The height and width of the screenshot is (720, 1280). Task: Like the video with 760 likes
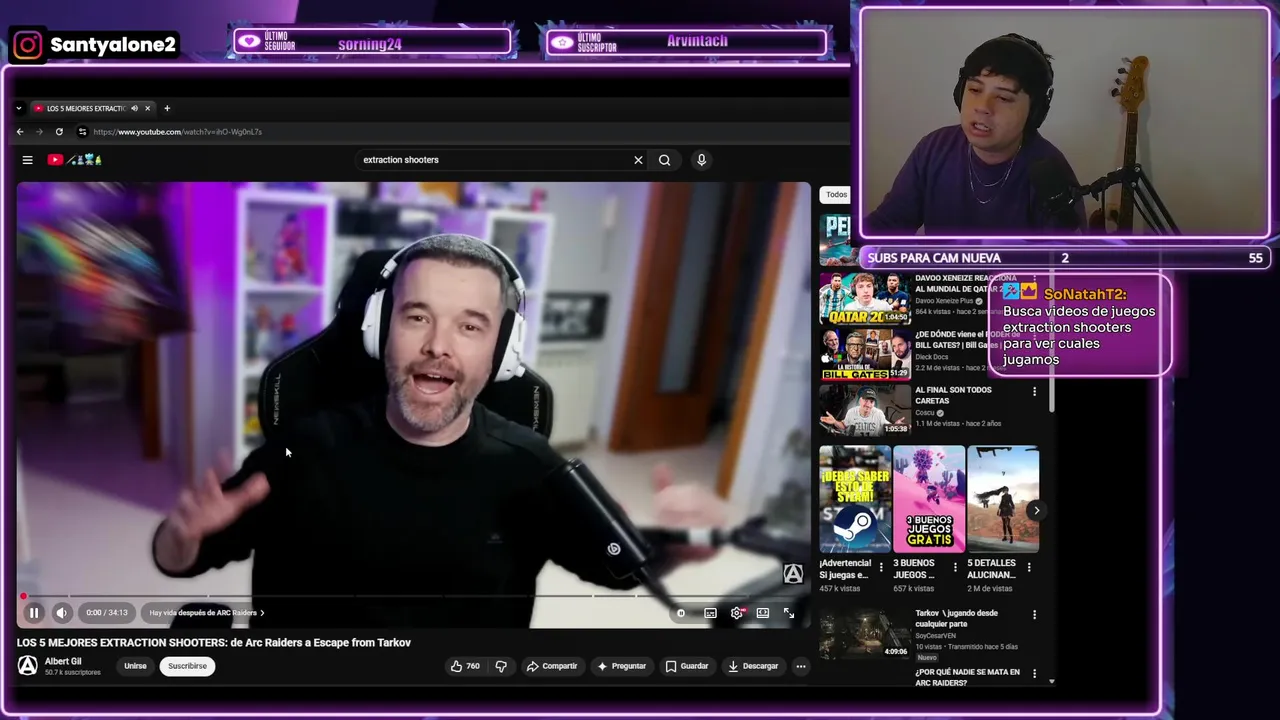point(465,666)
